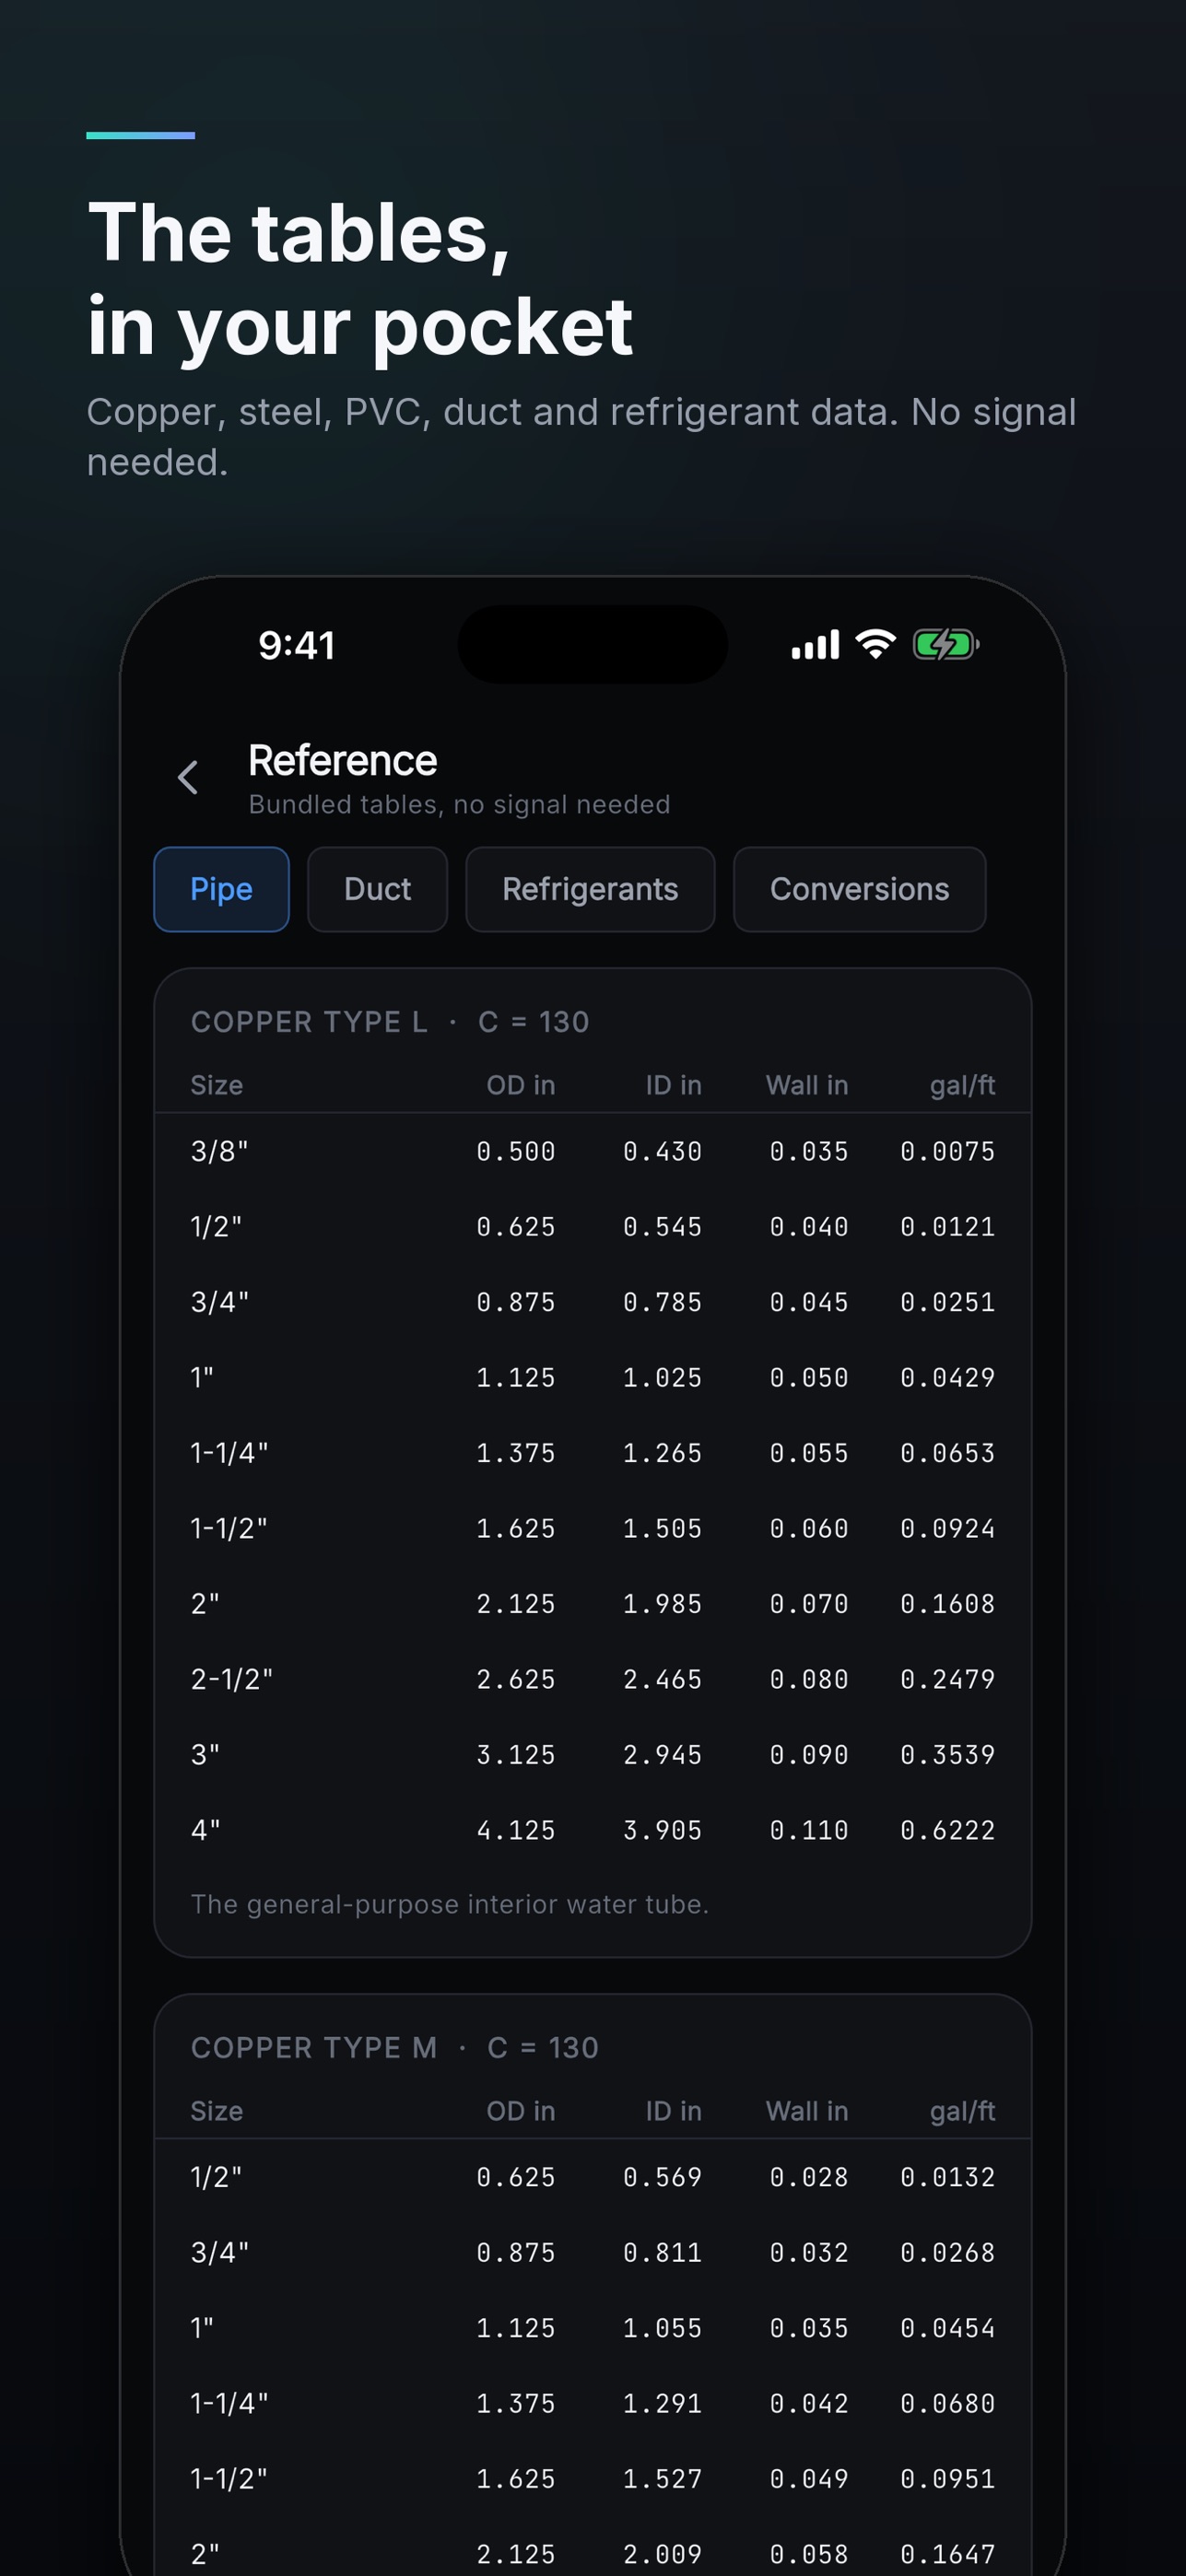Image resolution: width=1186 pixels, height=2576 pixels.
Task: Open the Refrigerants tab
Action: (x=590, y=889)
